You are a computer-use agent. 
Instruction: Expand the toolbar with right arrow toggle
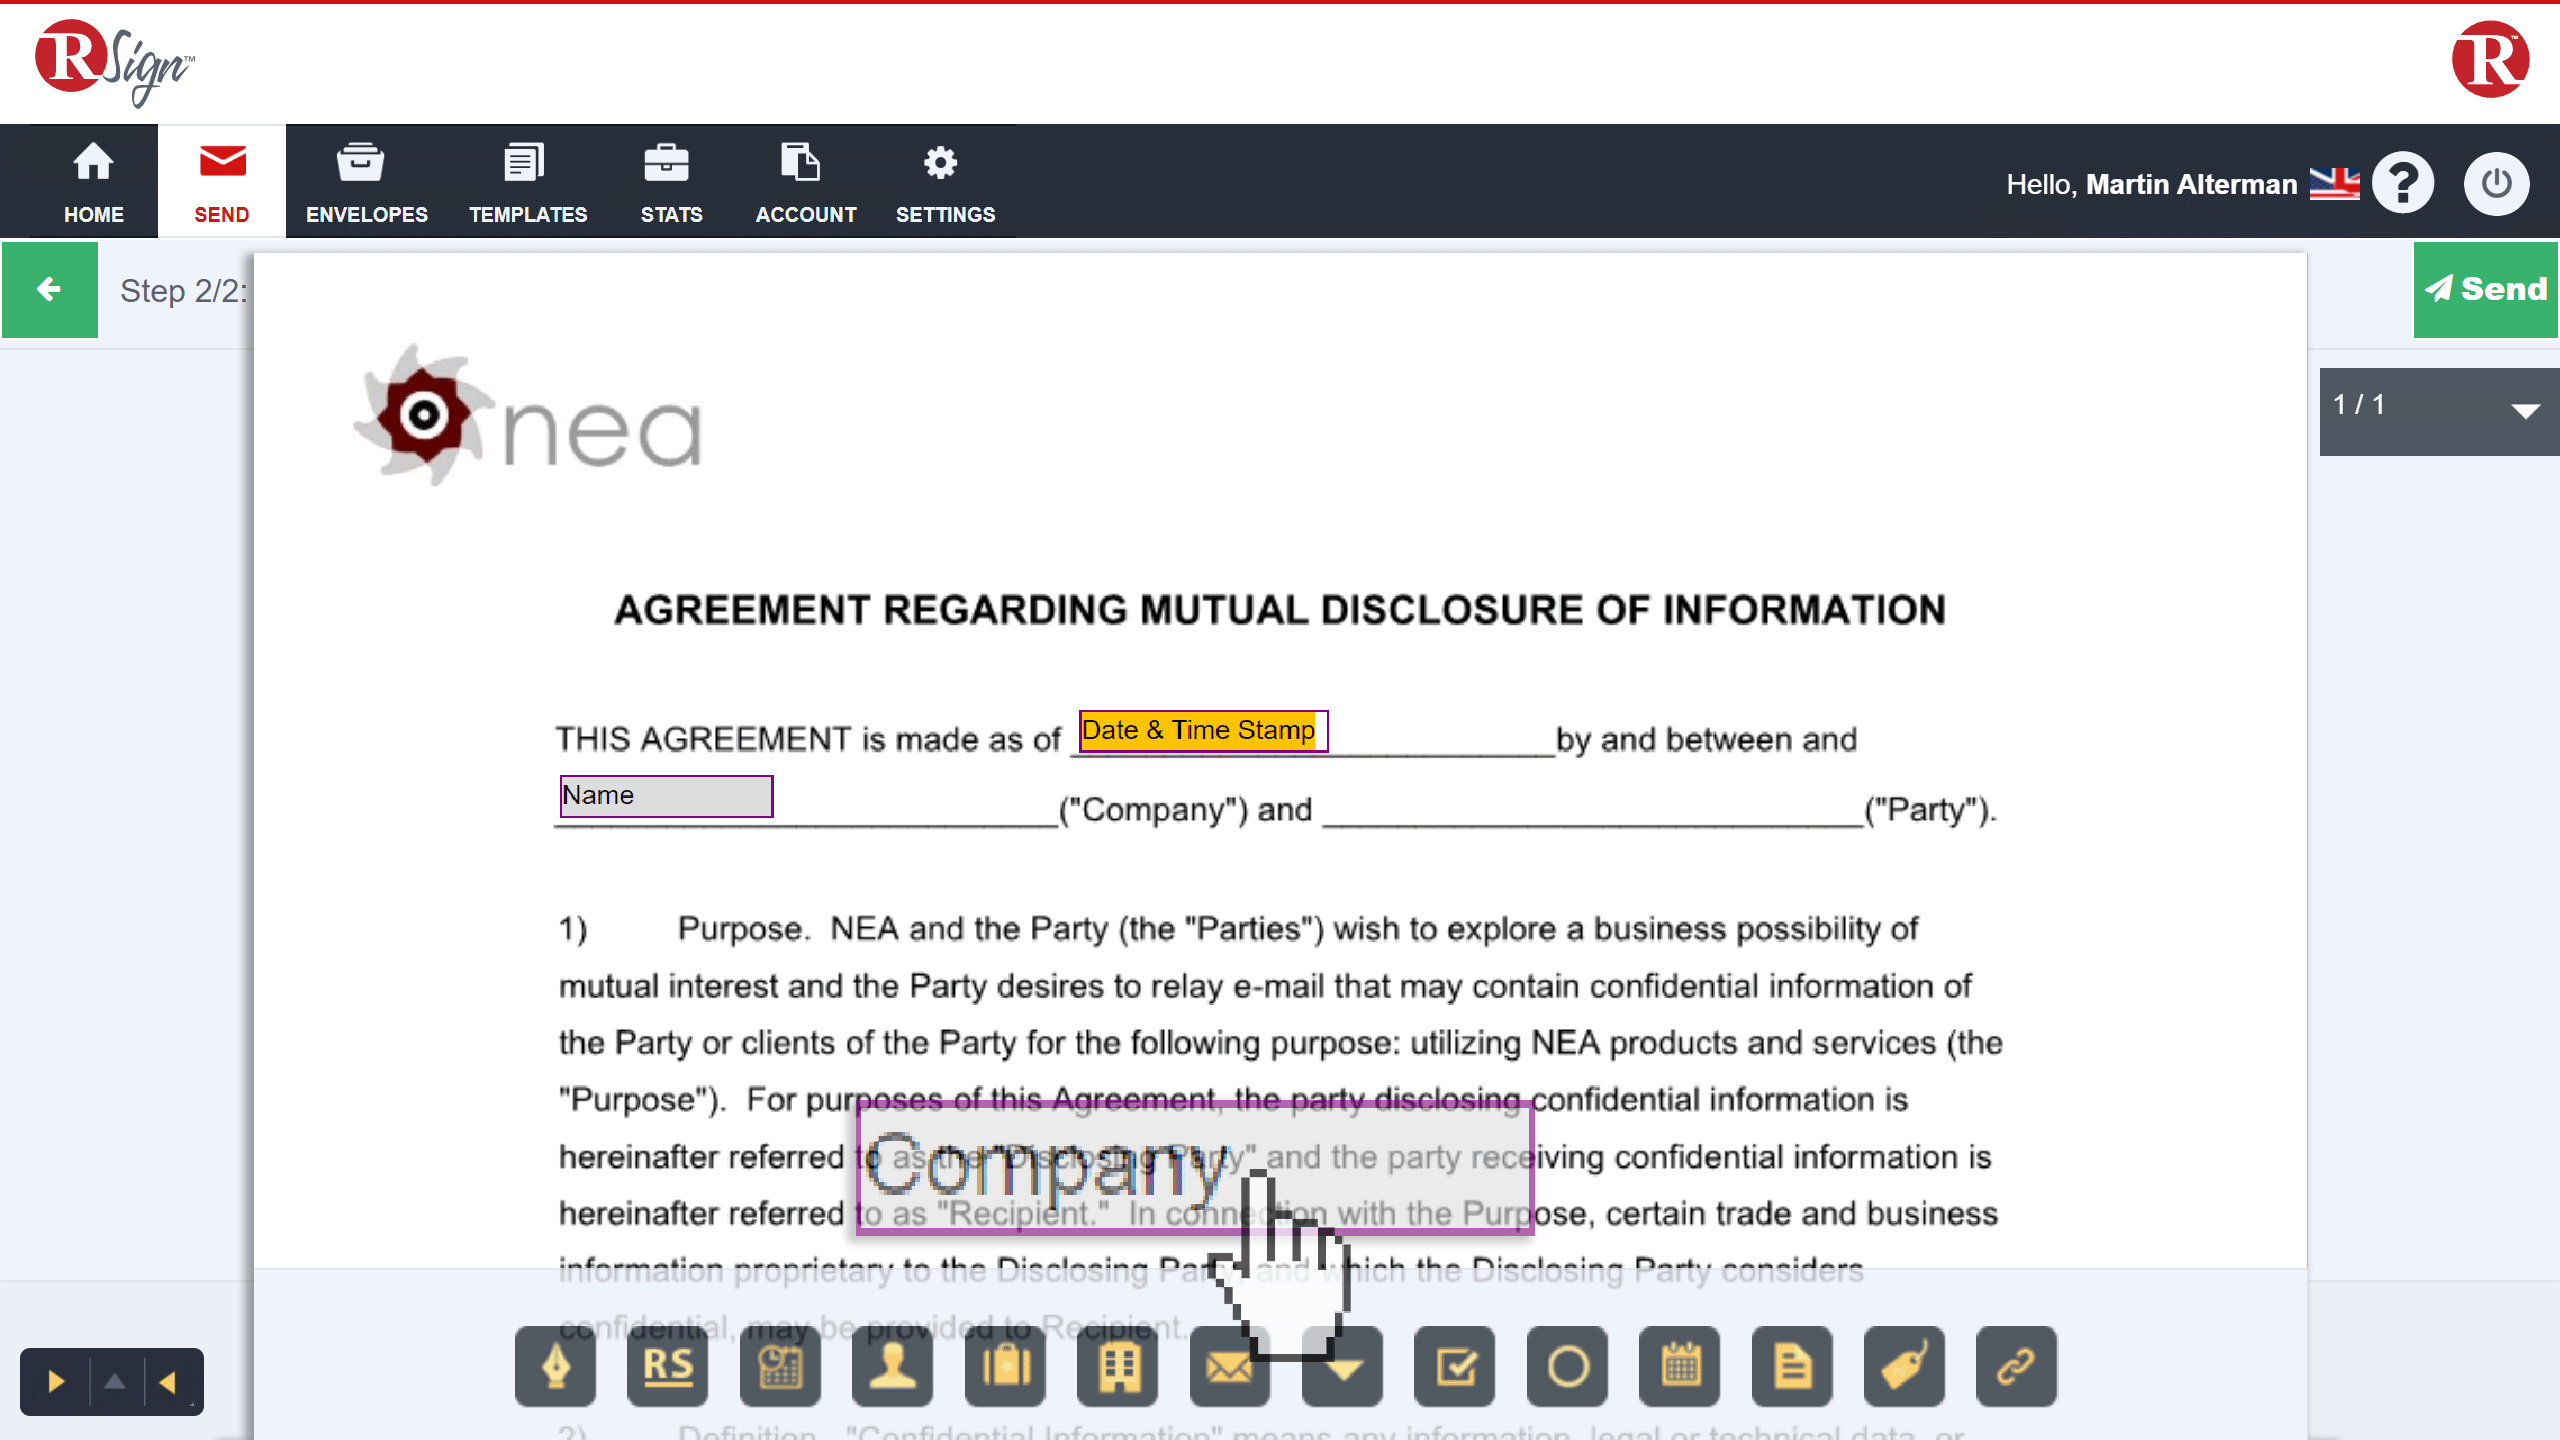point(56,1382)
